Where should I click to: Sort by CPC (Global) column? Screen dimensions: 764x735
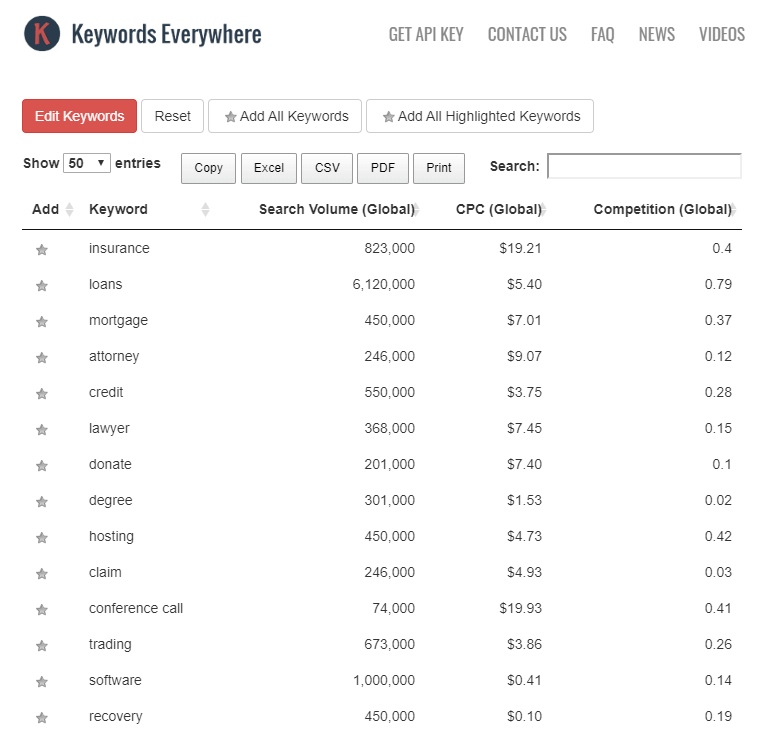500,210
